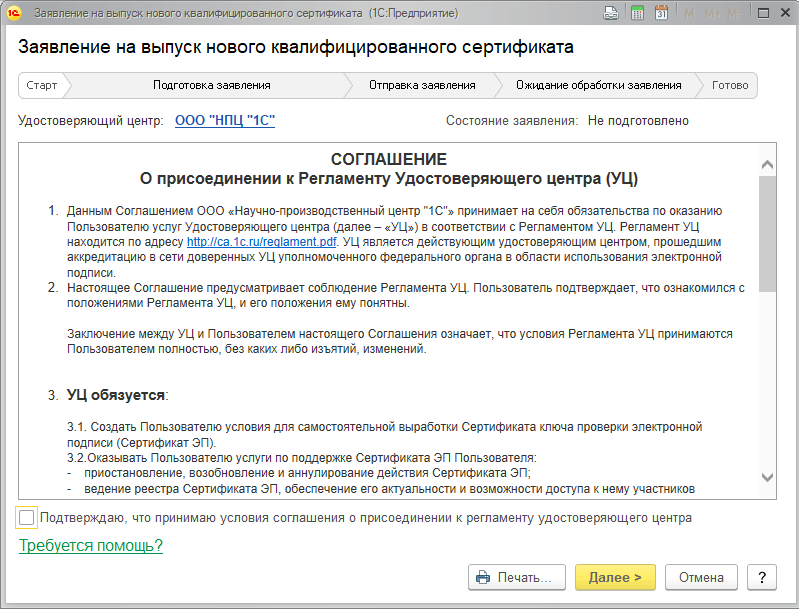Open the http://ca.1c.ru/reglament.pdf link
The image size is (799, 610).
[261, 242]
